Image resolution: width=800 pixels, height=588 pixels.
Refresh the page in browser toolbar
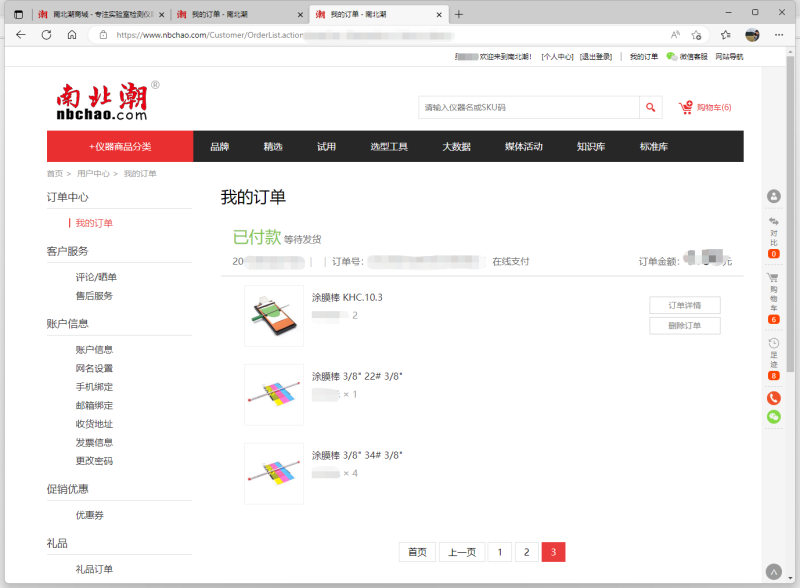tap(46, 34)
